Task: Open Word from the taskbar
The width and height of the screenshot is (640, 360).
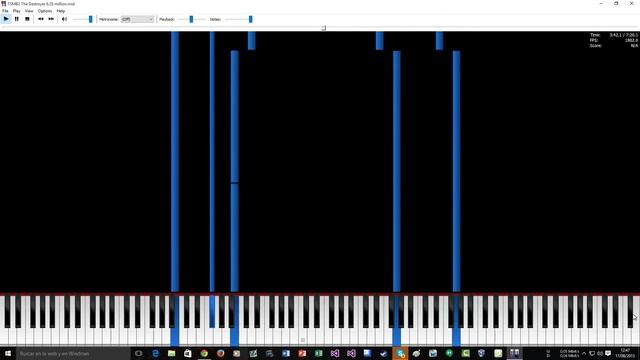Action: [x=286, y=353]
